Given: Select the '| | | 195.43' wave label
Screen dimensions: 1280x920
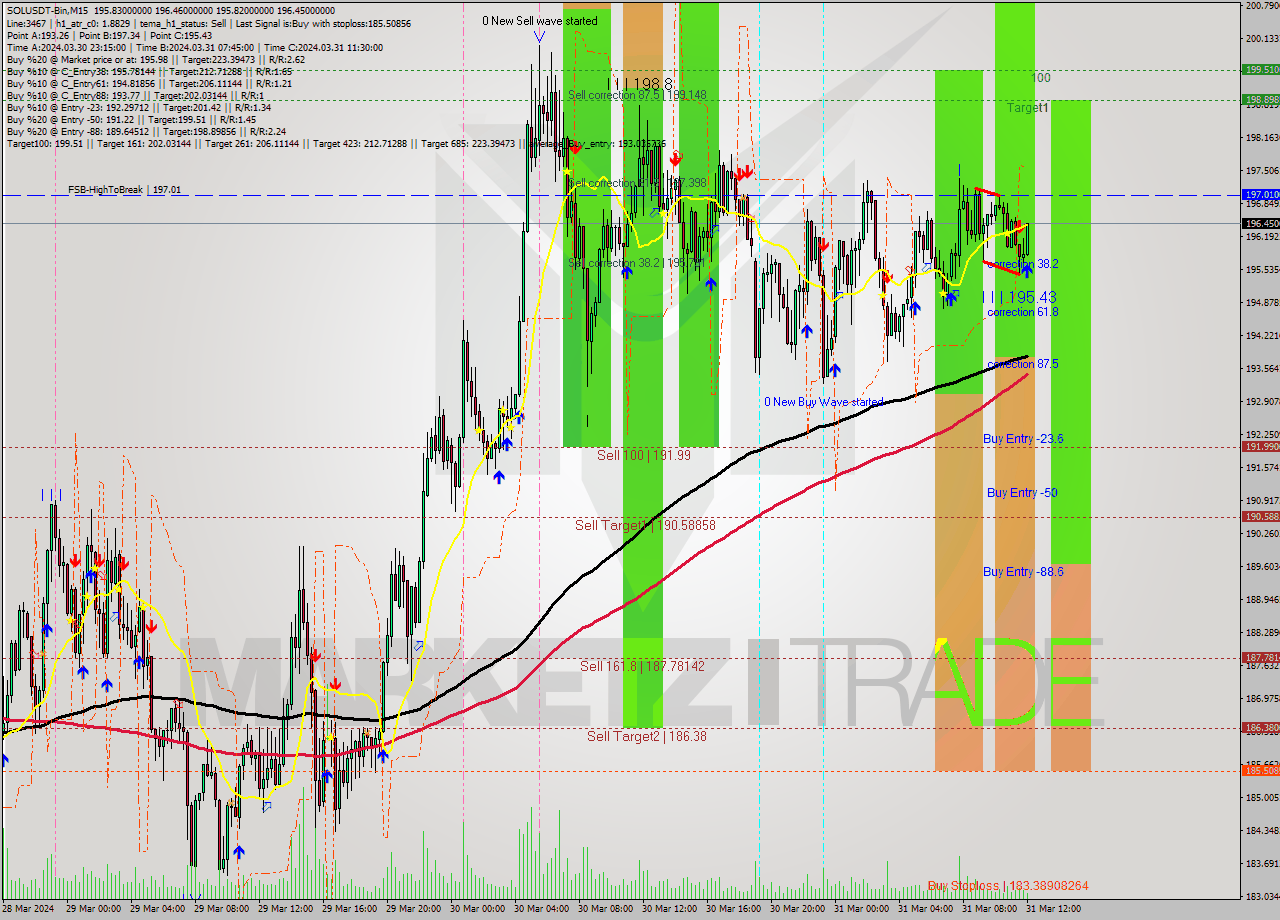Looking at the screenshot, I should tap(1019, 297).
